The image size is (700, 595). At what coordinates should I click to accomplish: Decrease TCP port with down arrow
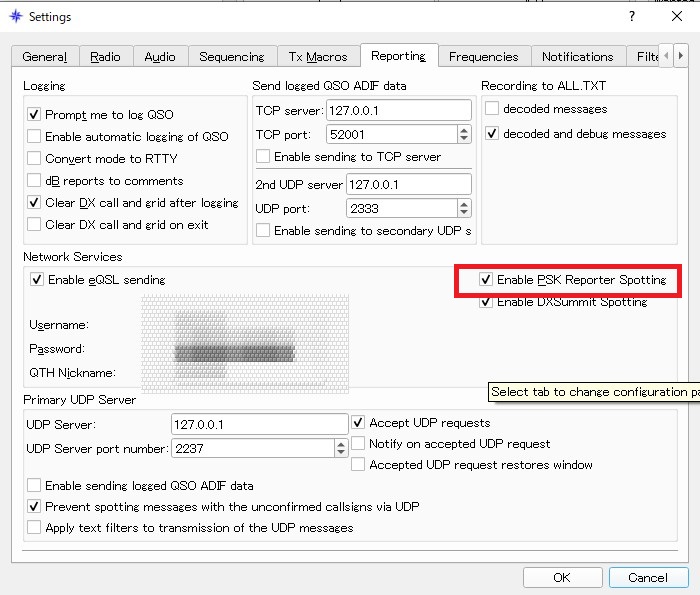464,139
